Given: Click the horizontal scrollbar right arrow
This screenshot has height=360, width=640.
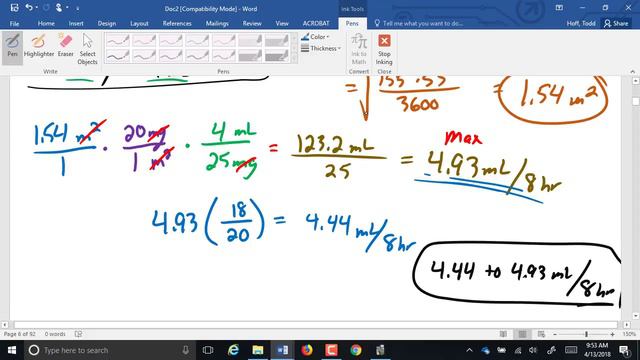Looking at the screenshot, I should [627, 325].
